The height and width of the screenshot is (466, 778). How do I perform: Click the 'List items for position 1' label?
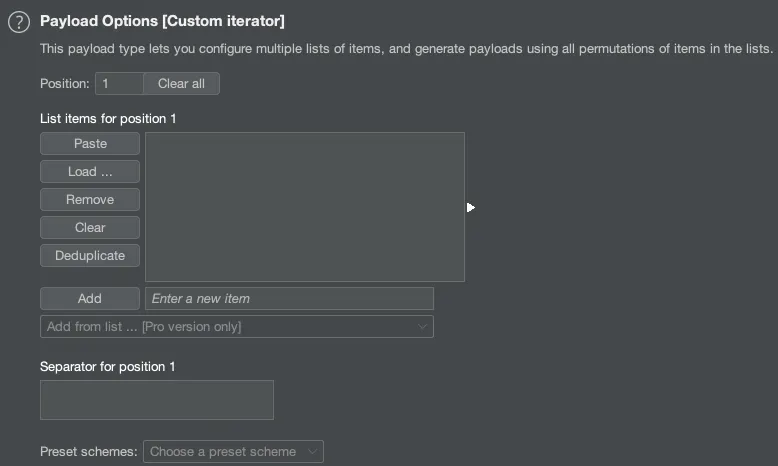coord(108,119)
